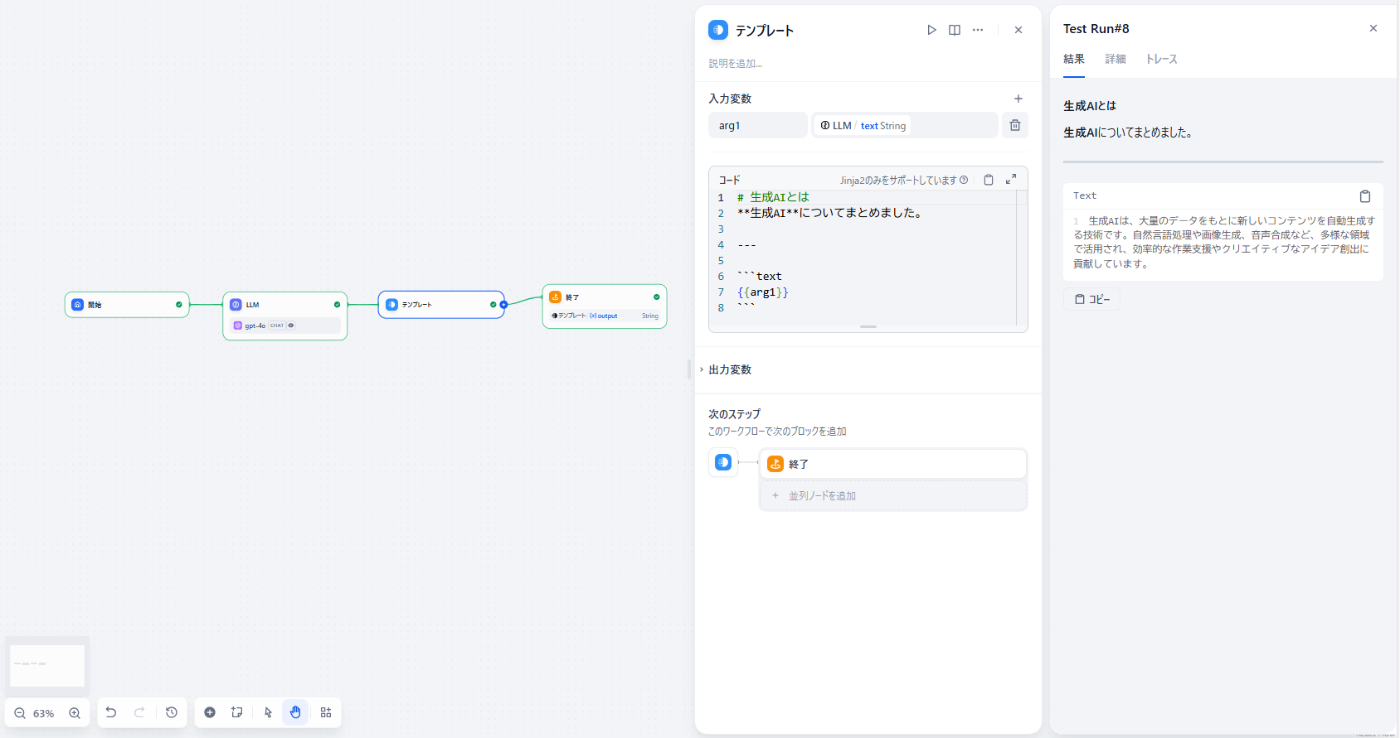The height and width of the screenshot is (738, 1400).
Task: Open the more options menu of テンプレート panel
Action: [x=978, y=30]
